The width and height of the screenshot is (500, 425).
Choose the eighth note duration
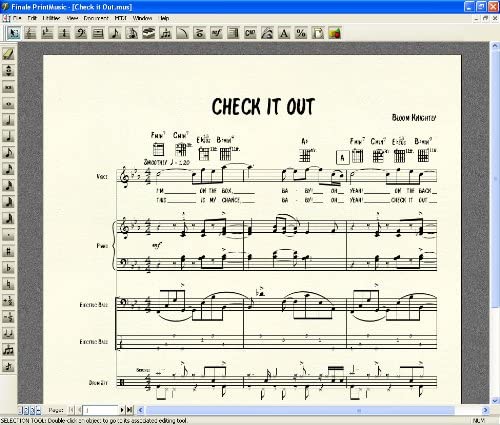8,153
